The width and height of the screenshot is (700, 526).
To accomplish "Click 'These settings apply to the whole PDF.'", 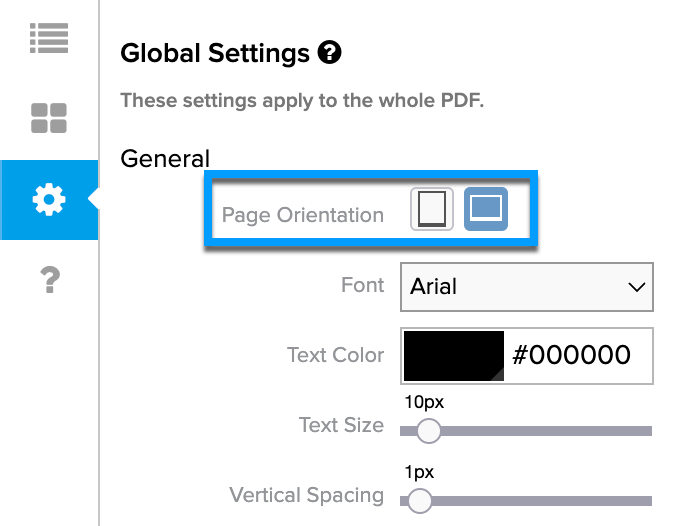I will pyautogui.click(x=302, y=101).
